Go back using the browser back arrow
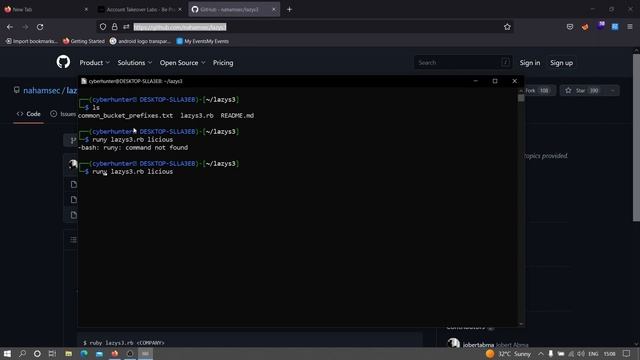The image size is (640, 360). tap(10, 27)
